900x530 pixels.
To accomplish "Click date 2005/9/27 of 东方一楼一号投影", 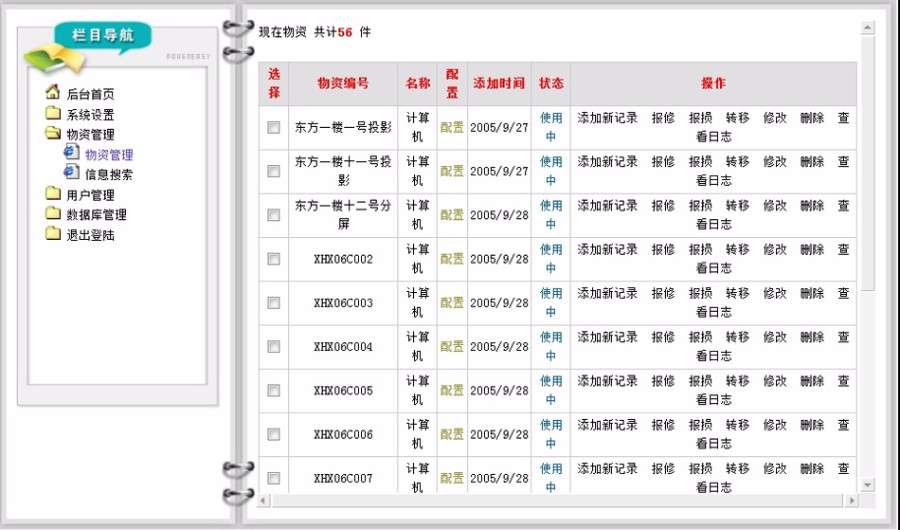I will (499, 127).
